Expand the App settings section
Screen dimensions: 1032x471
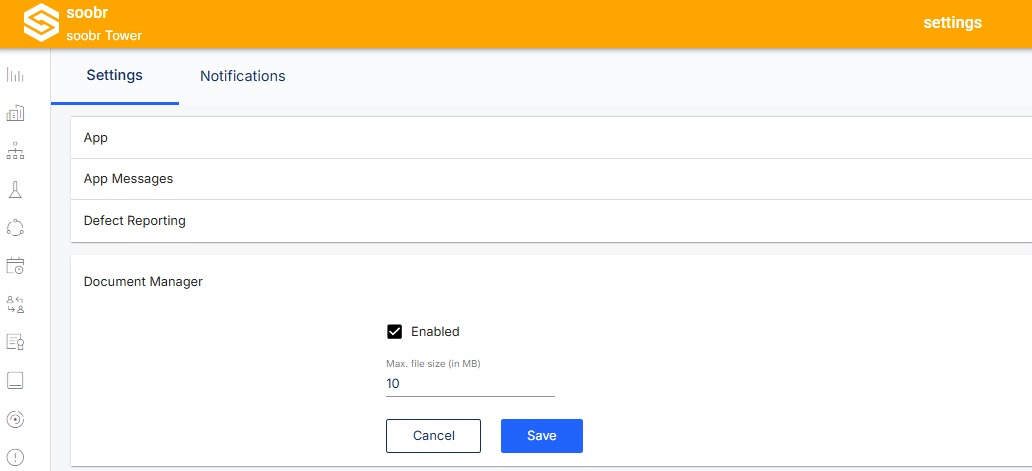[551, 137]
